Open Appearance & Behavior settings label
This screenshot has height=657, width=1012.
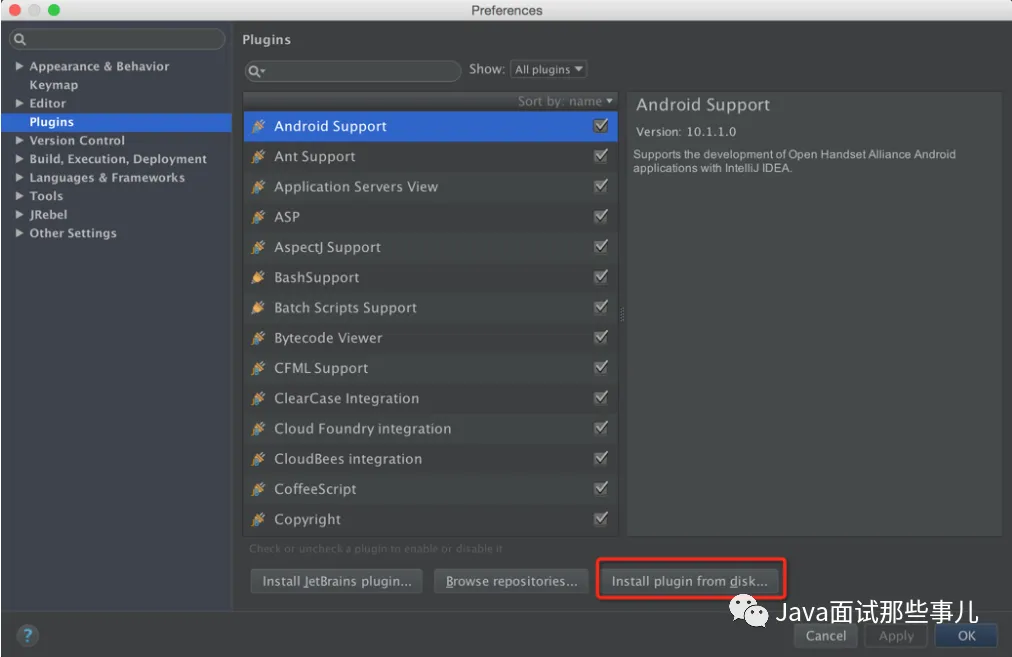pyautogui.click(x=99, y=66)
